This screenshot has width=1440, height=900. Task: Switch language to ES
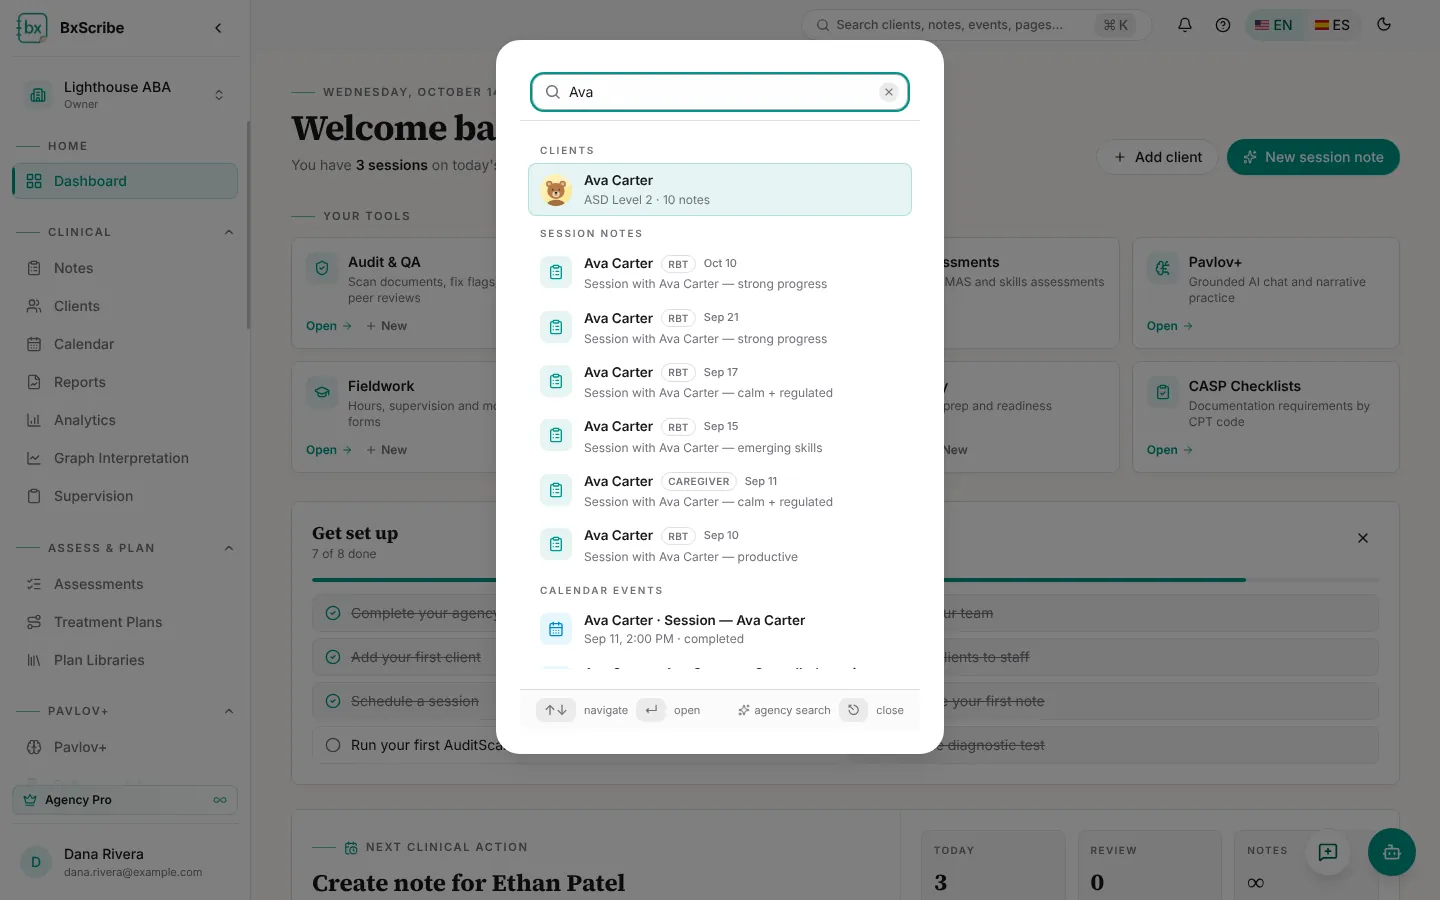1332,25
